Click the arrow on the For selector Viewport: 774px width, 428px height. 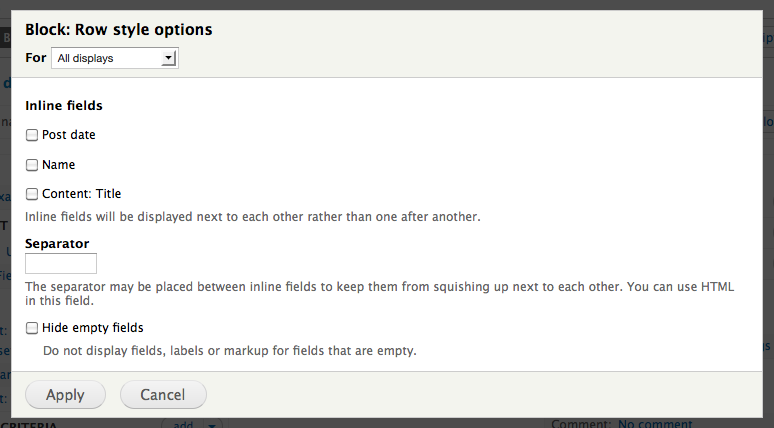pyautogui.click(x=169, y=59)
